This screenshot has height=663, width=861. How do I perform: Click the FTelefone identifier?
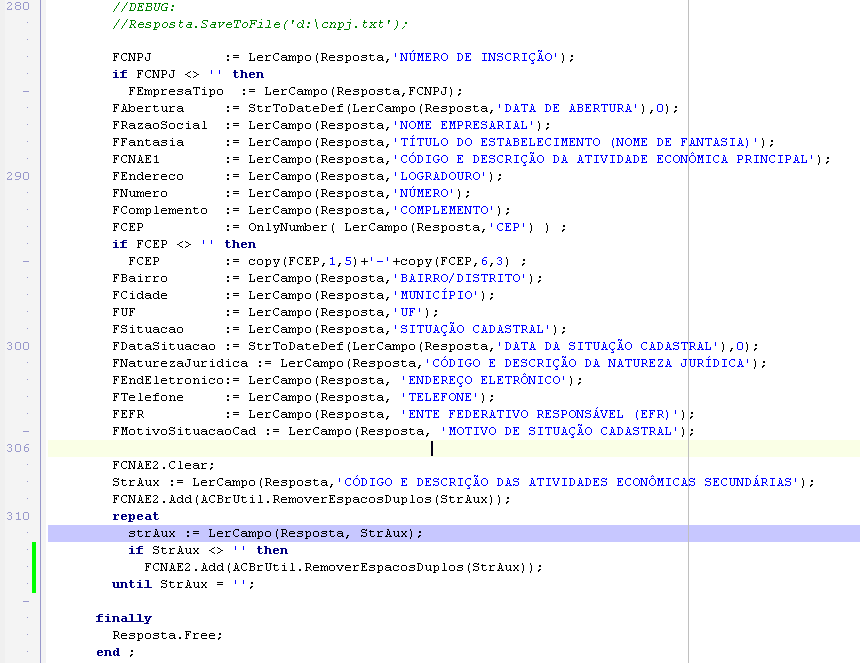pos(148,398)
